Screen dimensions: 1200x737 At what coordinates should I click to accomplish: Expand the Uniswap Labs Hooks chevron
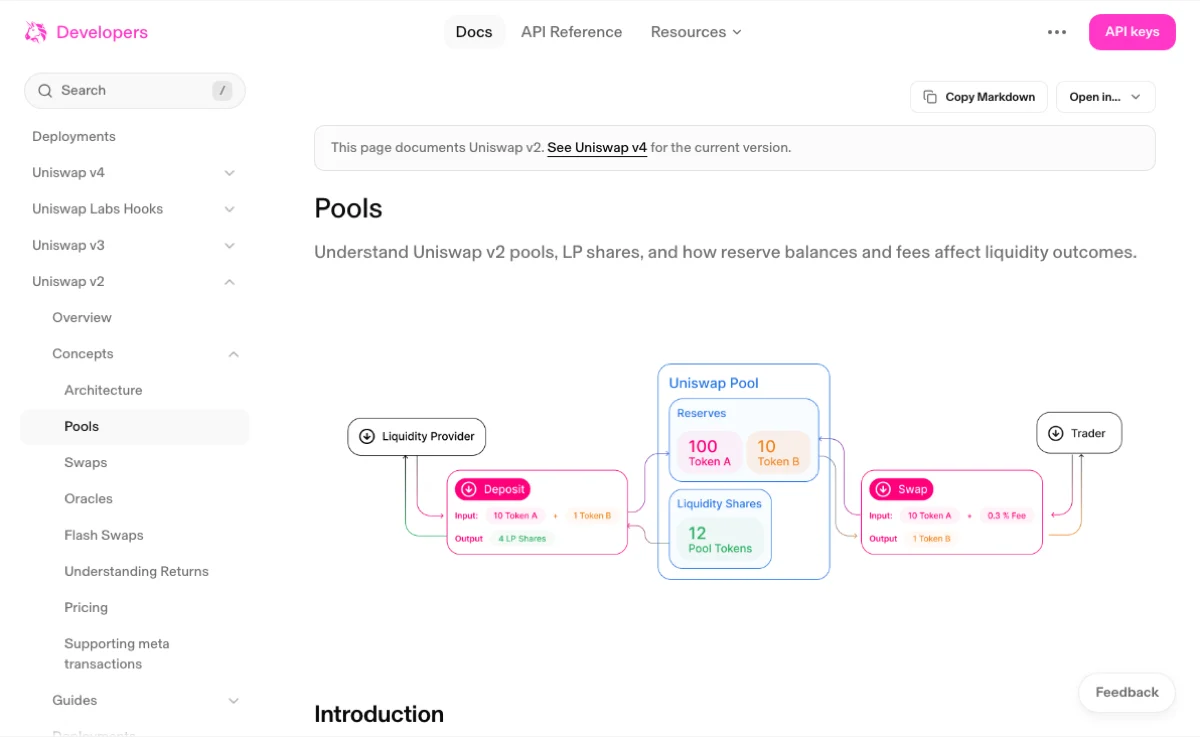[x=229, y=209]
